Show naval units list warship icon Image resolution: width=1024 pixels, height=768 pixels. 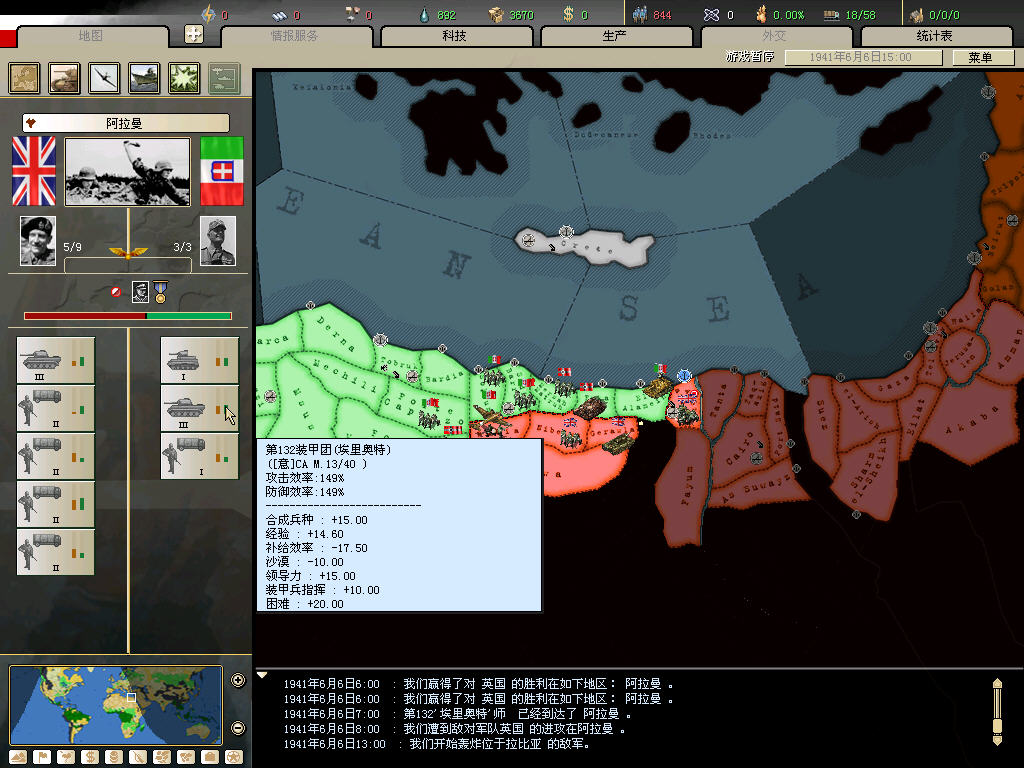point(144,78)
